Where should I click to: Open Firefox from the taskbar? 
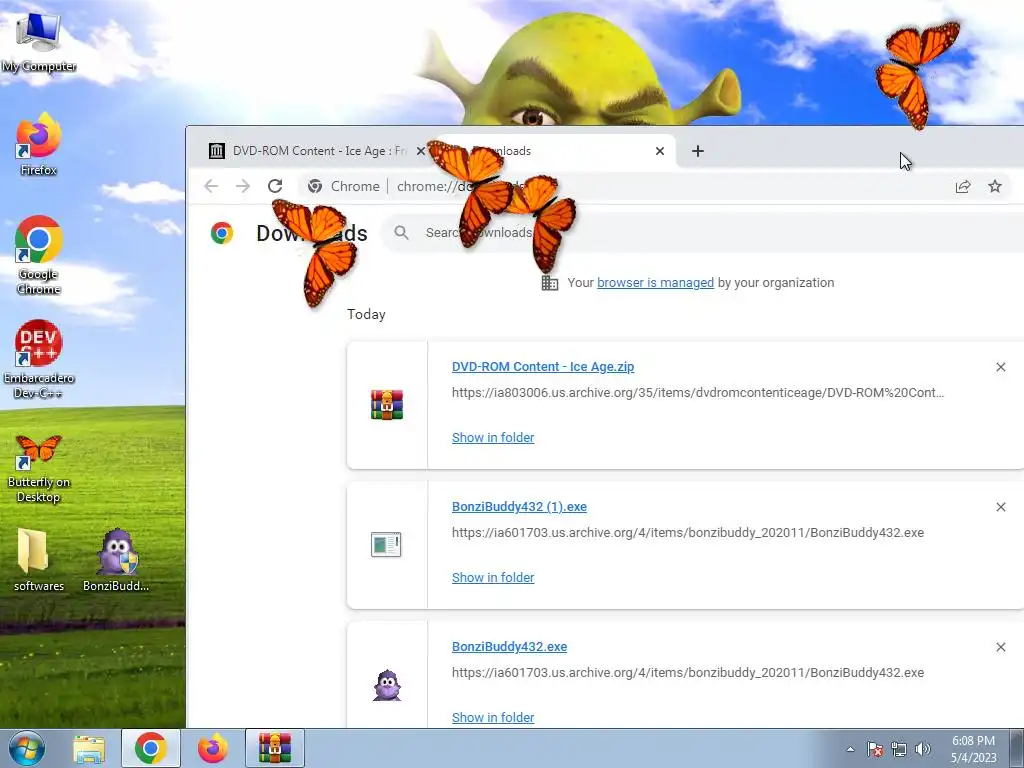pos(213,748)
